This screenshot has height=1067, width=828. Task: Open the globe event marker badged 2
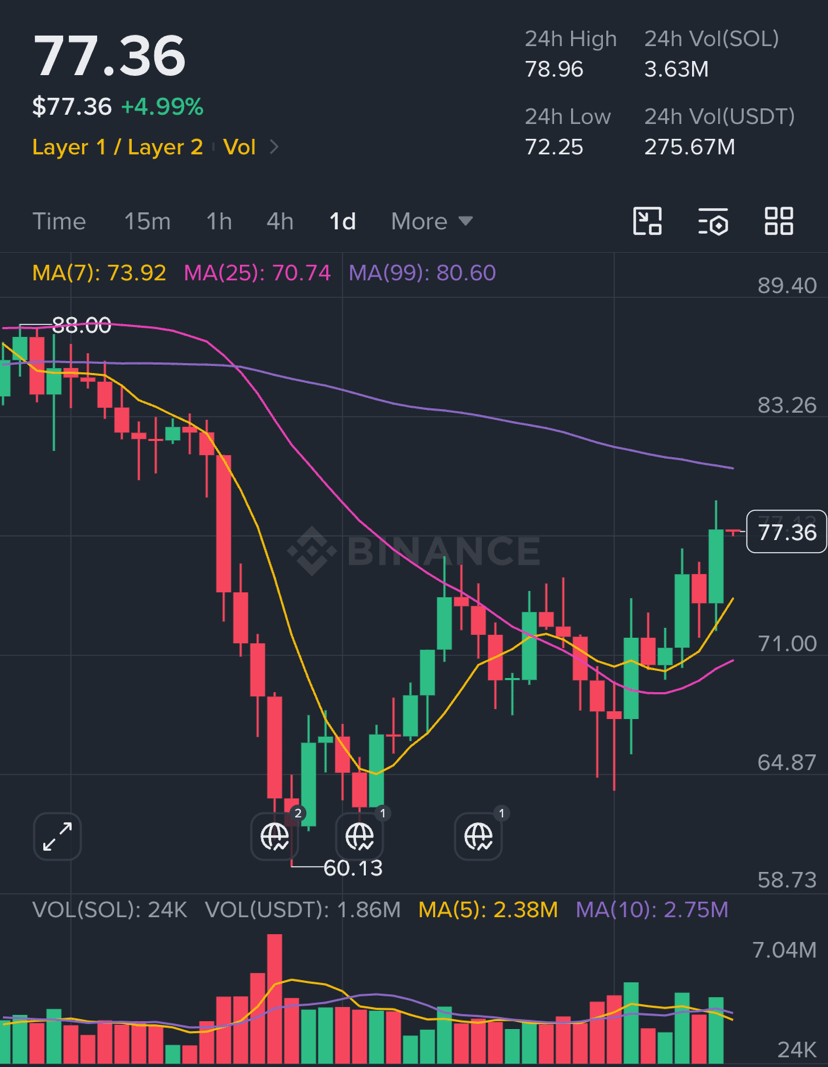[276, 836]
